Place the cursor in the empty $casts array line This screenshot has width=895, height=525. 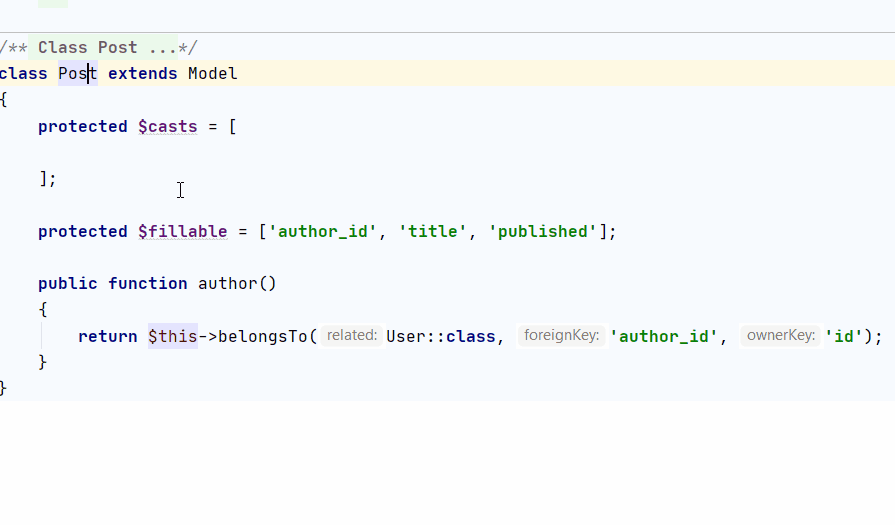[448, 152]
